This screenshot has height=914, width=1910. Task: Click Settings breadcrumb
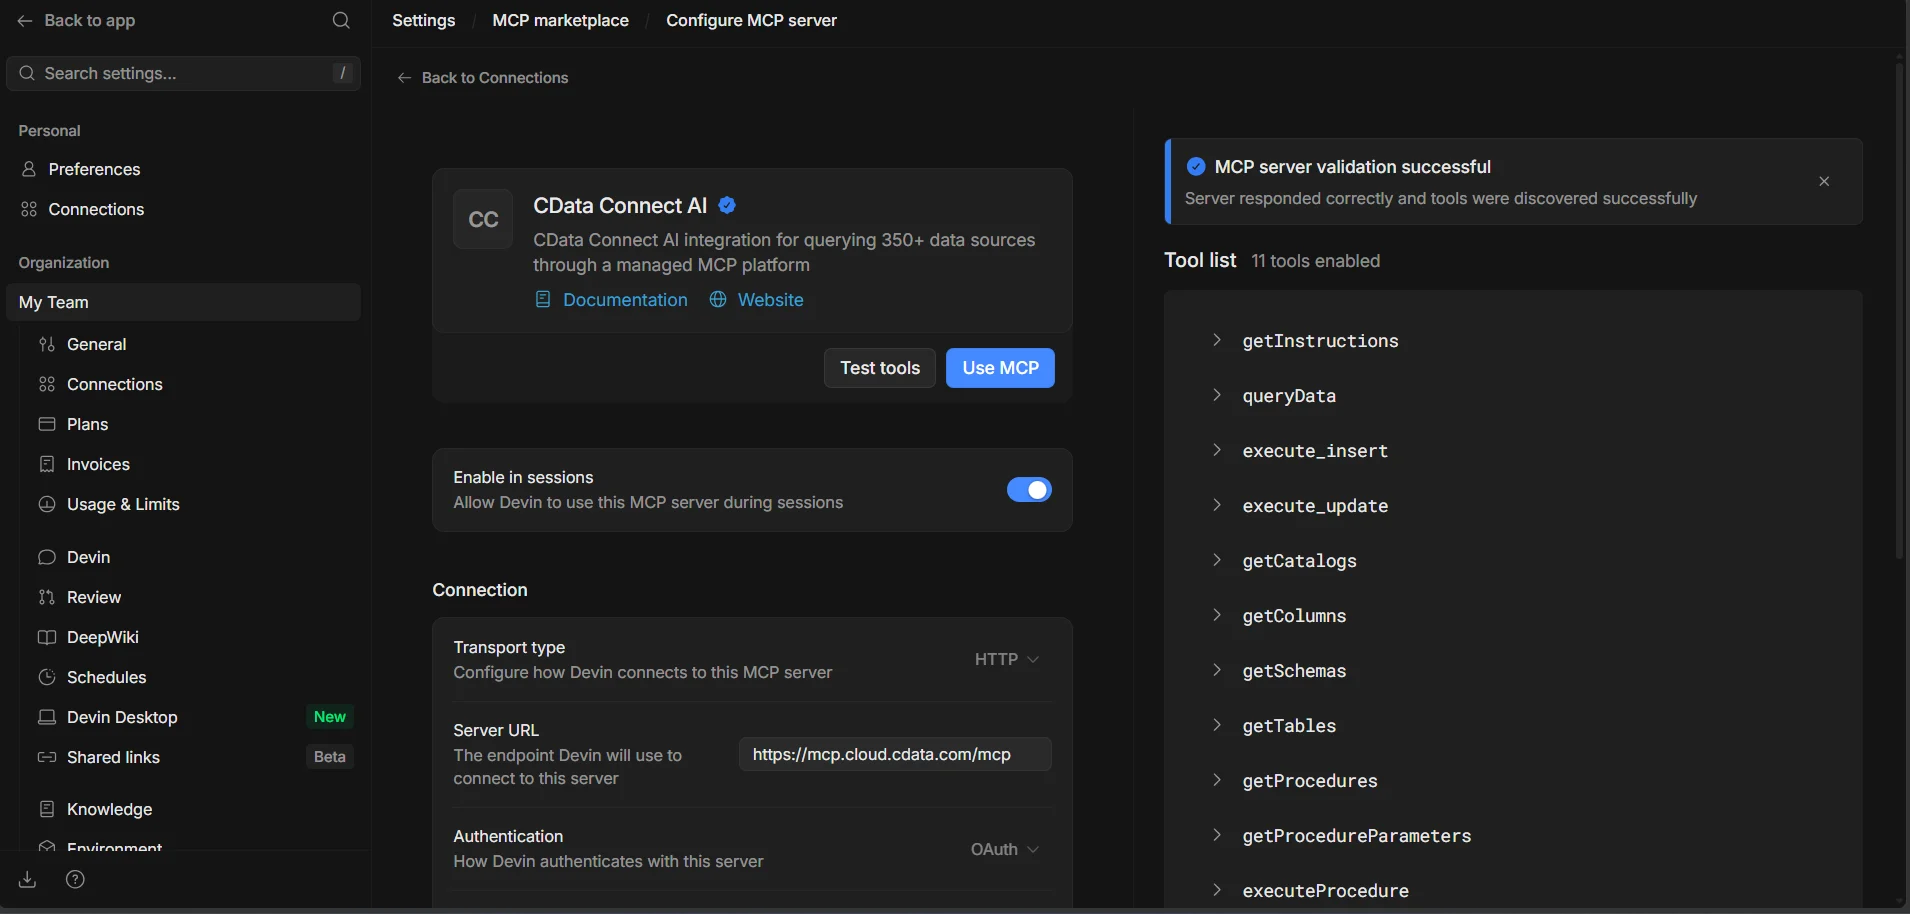[x=423, y=20]
